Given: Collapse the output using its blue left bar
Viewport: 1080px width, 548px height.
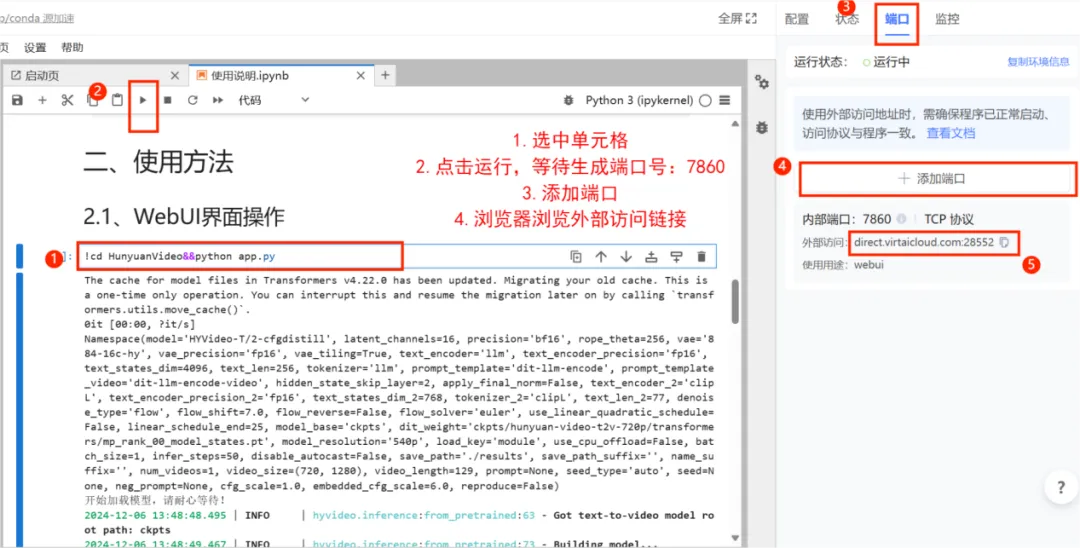Looking at the screenshot, I should (19, 410).
